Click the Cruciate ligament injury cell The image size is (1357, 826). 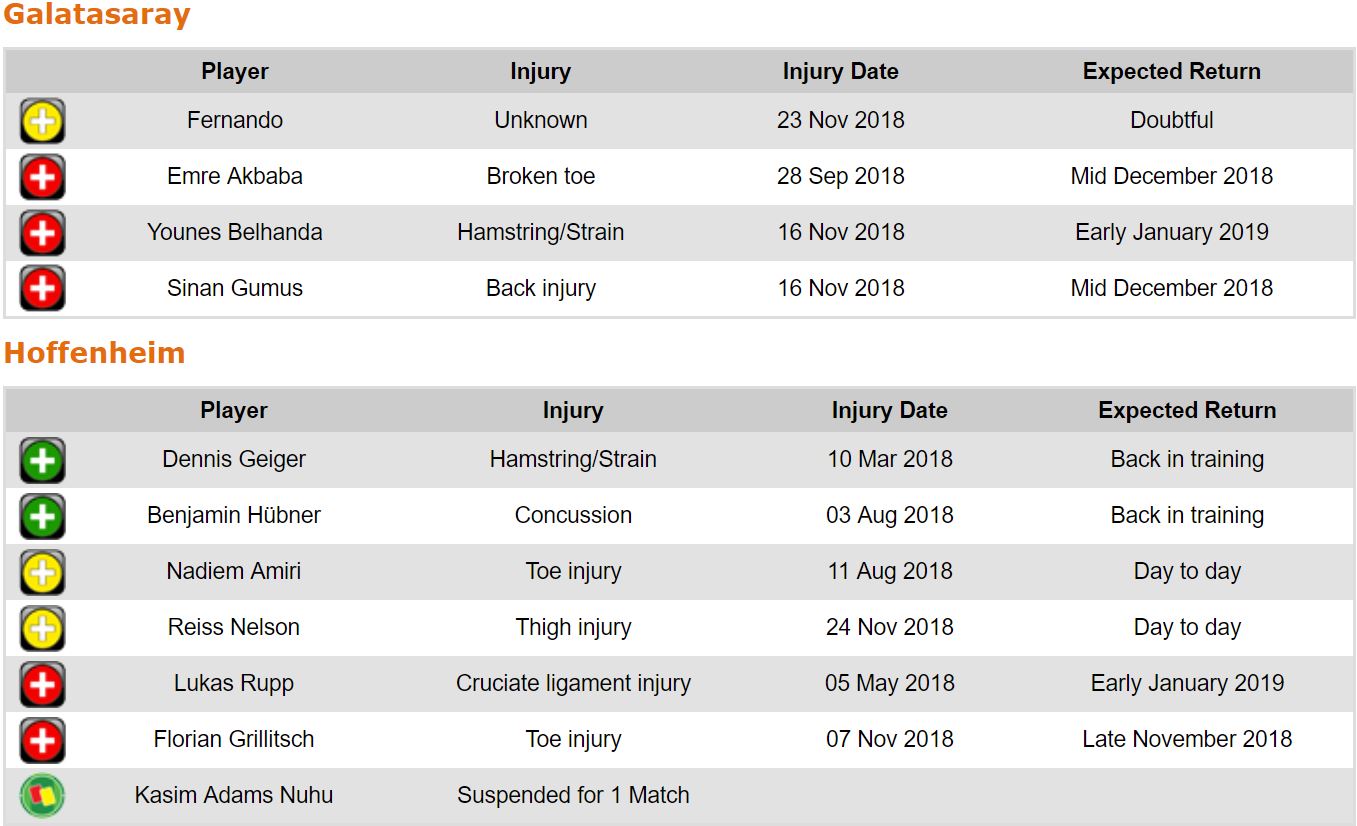click(x=573, y=683)
